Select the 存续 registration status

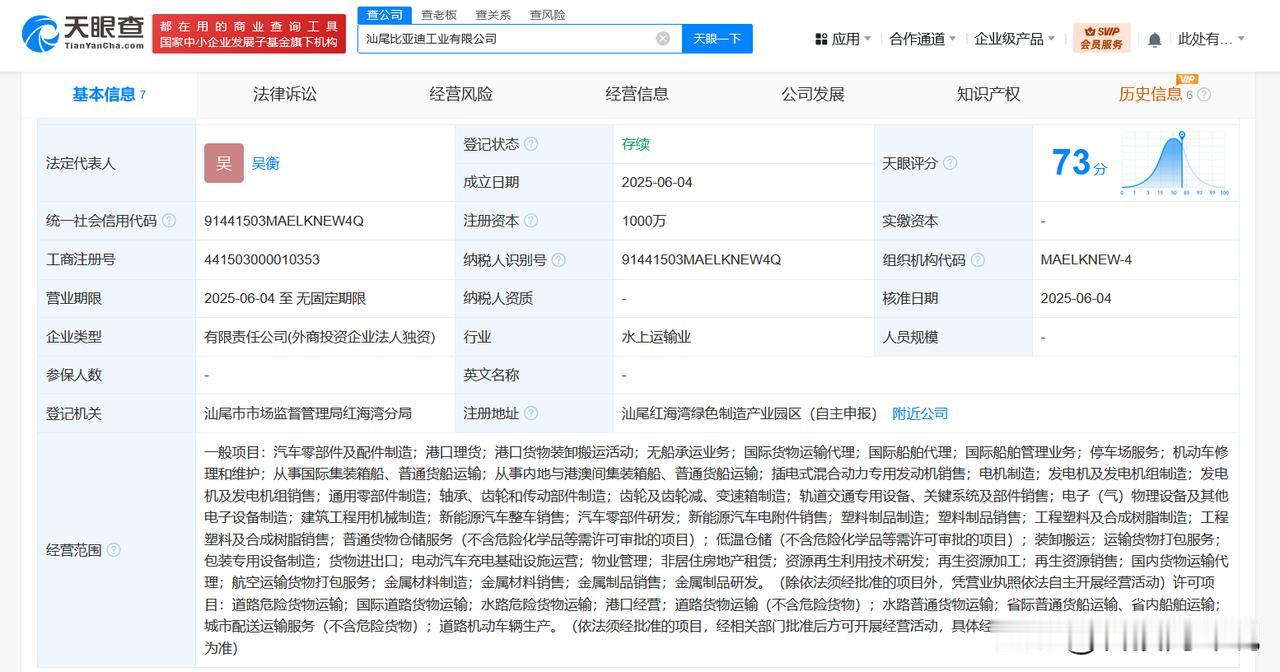tap(636, 144)
